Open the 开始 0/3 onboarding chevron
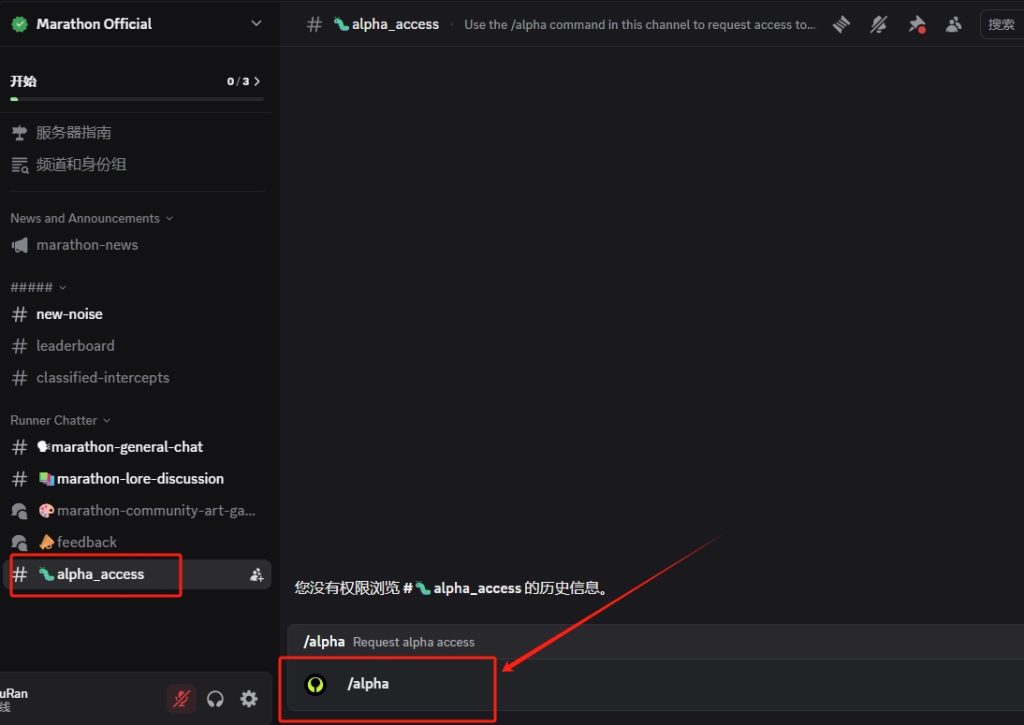Image resolution: width=1024 pixels, height=725 pixels. tap(257, 81)
